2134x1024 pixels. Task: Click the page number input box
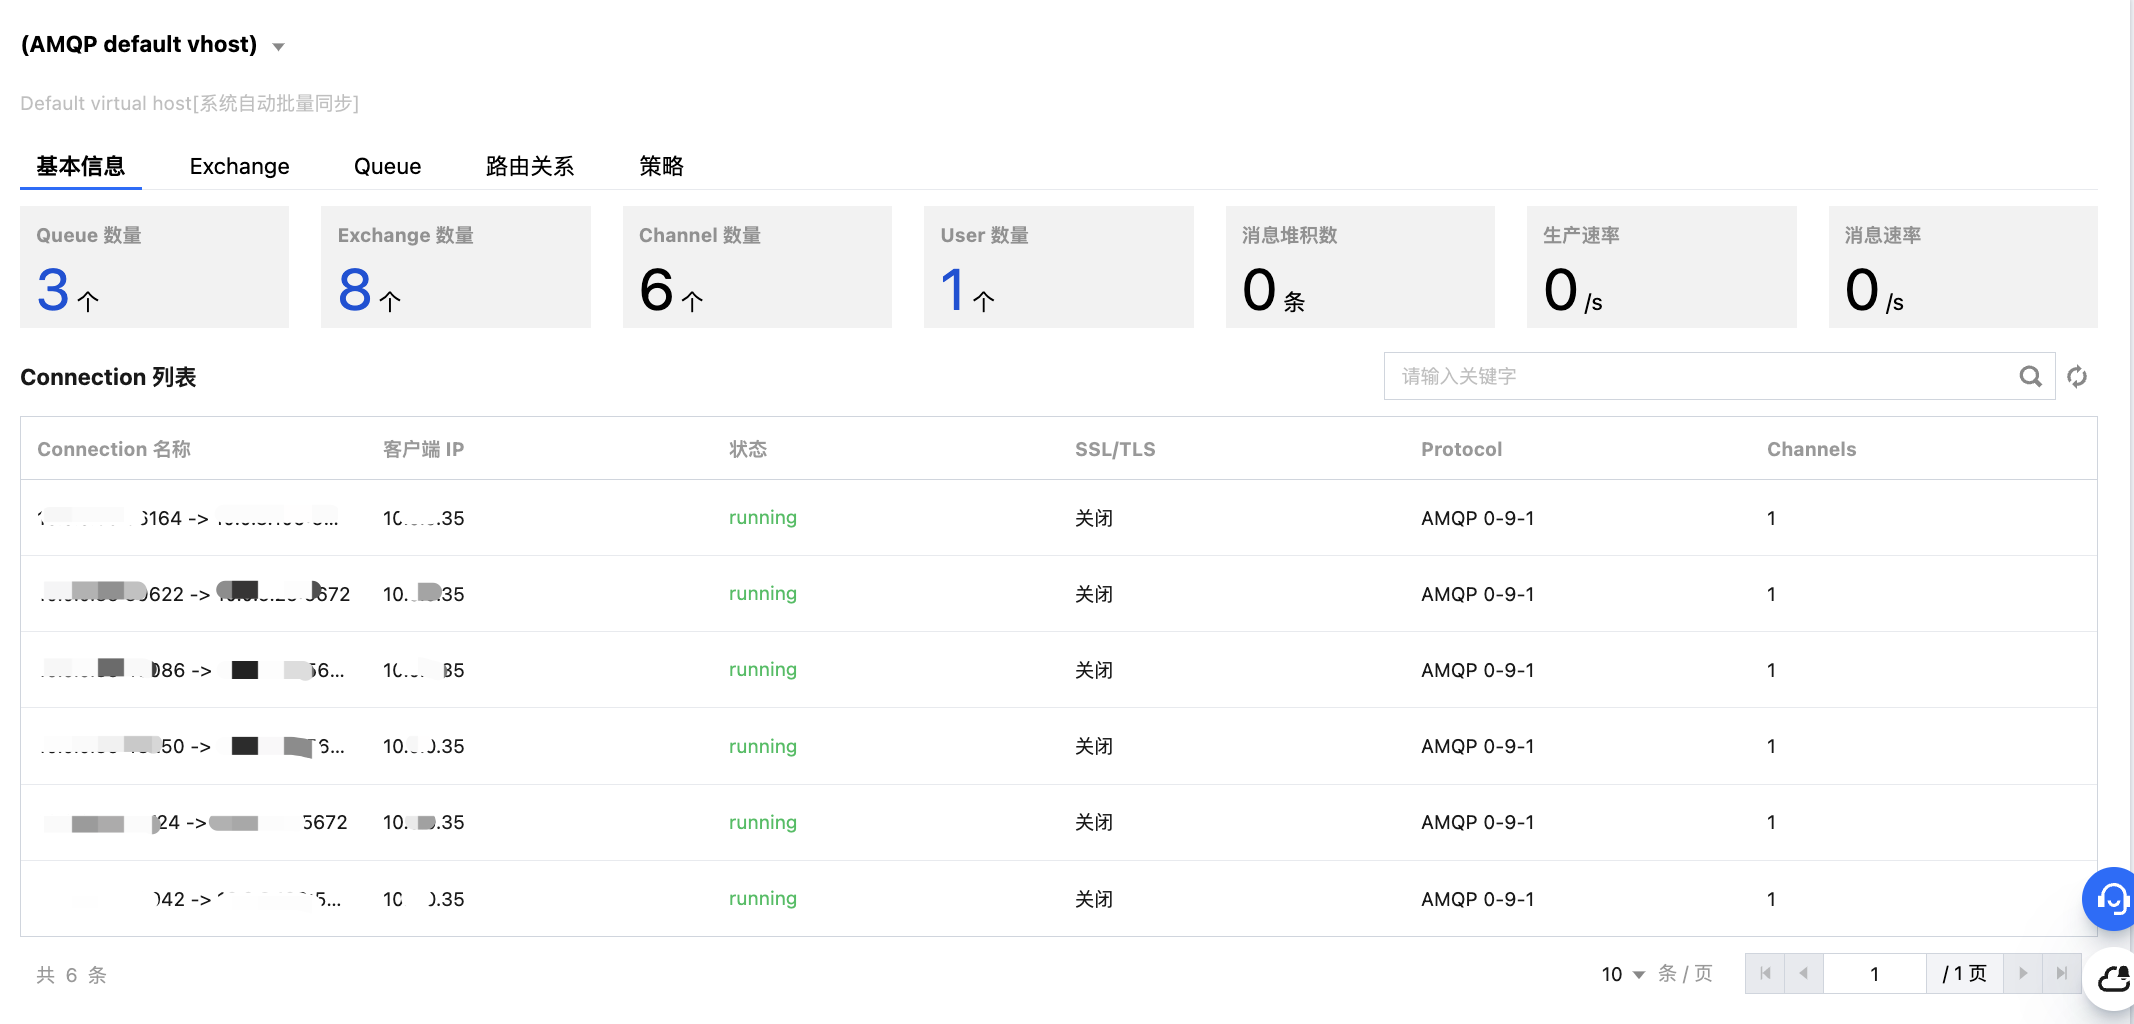coord(1875,973)
